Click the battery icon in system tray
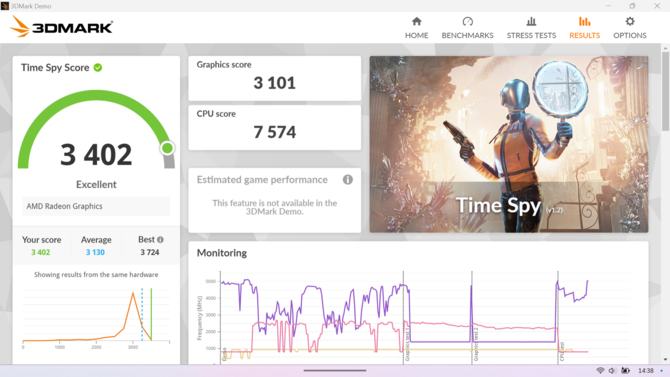670x377 pixels. (x=625, y=370)
